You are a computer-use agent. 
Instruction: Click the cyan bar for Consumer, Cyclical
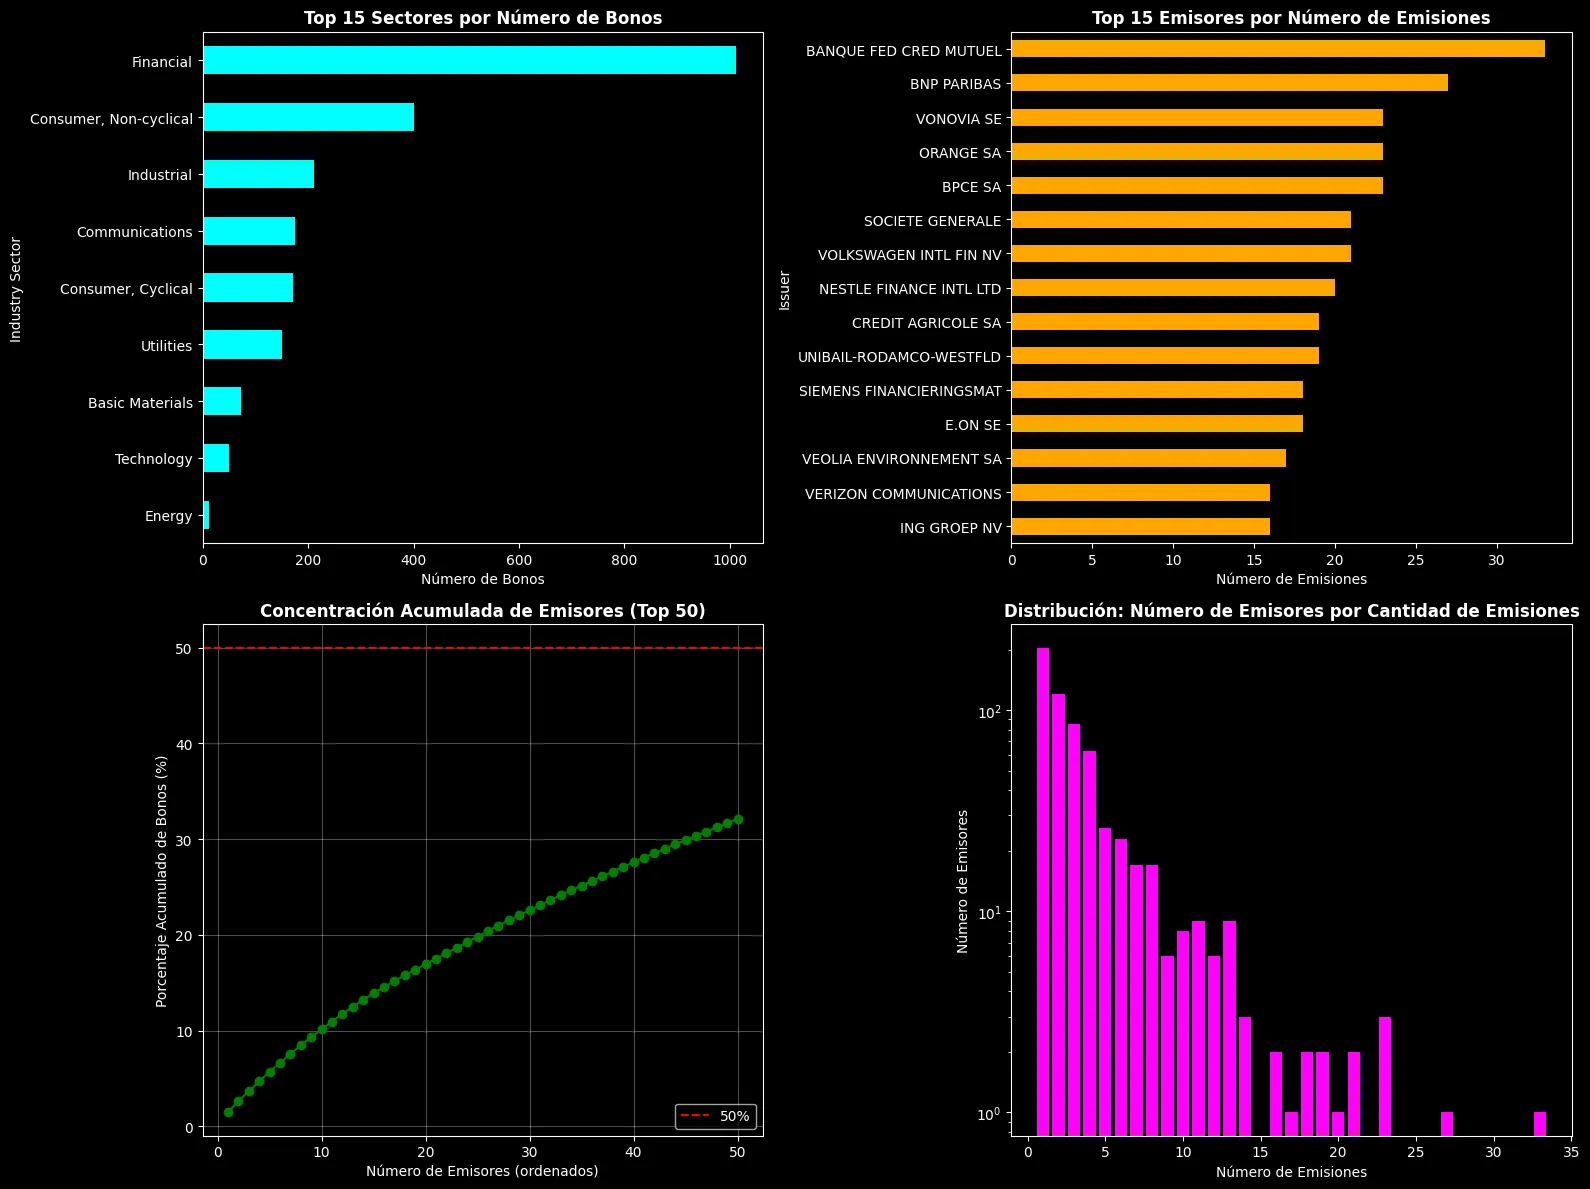(x=248, y=288)
